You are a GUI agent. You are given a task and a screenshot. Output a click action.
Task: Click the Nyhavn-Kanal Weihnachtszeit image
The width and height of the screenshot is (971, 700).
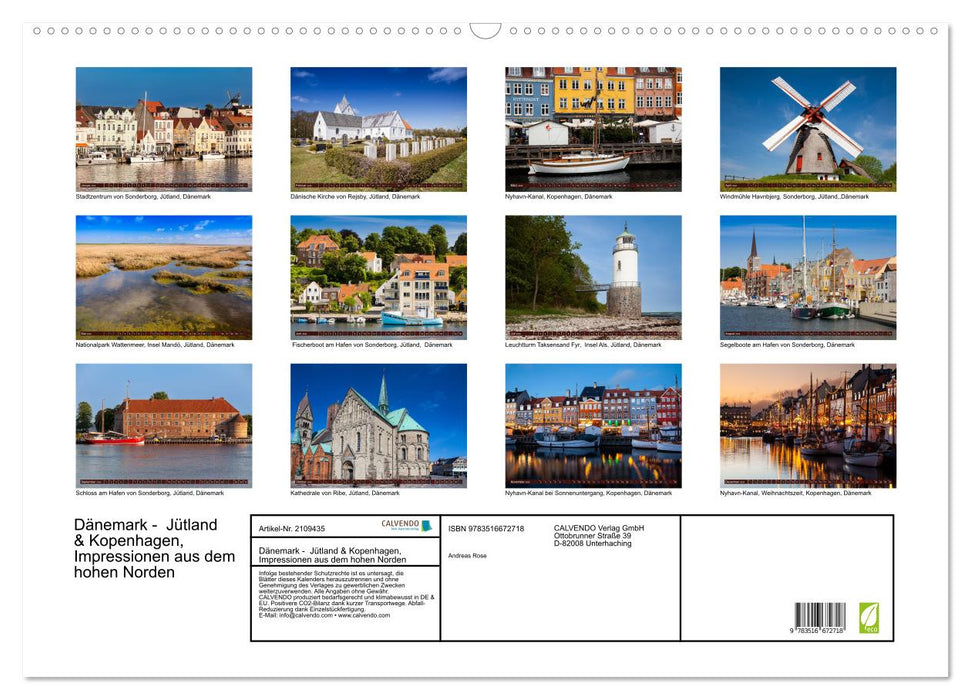click(807, 424)
